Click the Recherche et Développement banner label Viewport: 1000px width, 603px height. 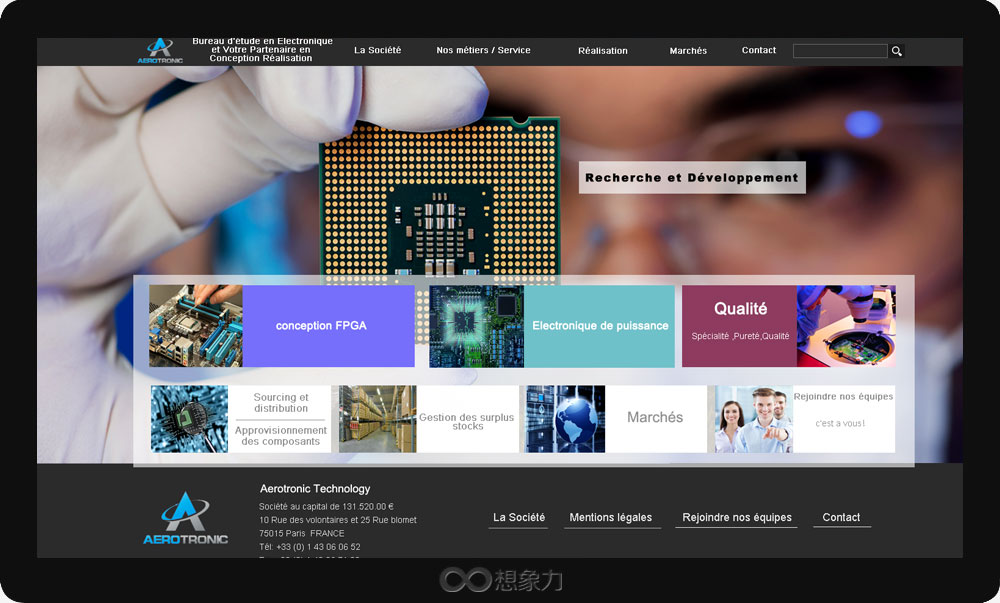click(x=692, y=178)
